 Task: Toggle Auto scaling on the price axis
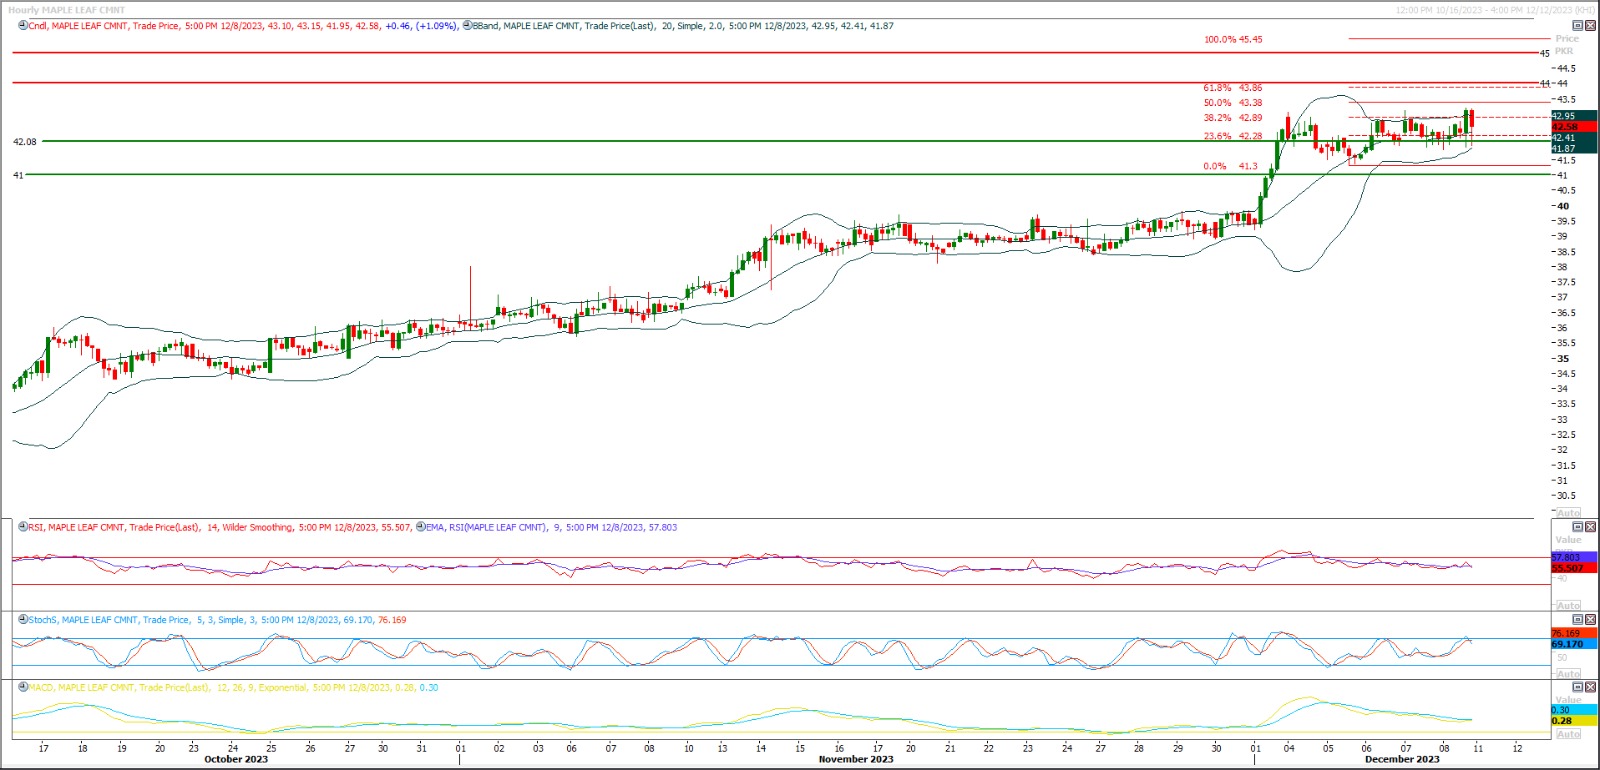[x=1568, y=513]
